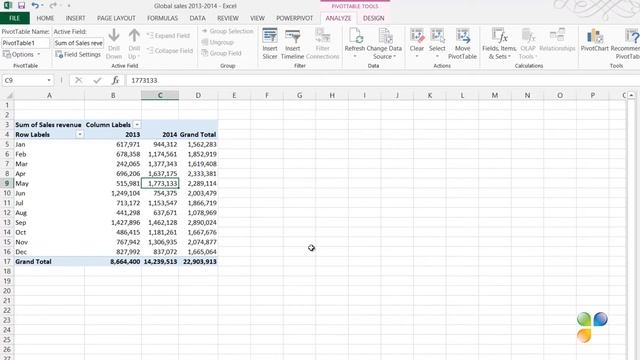Open Change Data Source
This screenshot has width=640, height=360.
tap(384, 44)
